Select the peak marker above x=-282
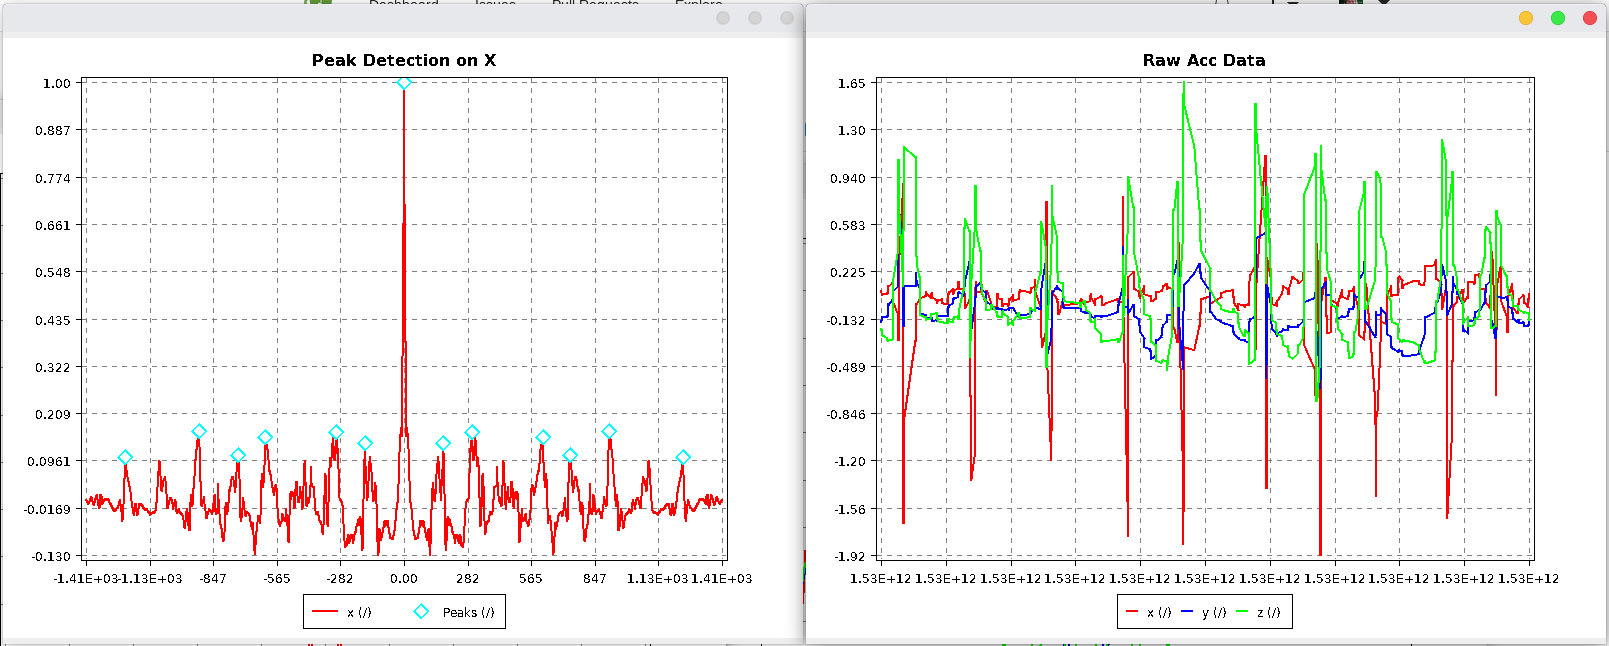1609x646 pixels. (336, 432)
